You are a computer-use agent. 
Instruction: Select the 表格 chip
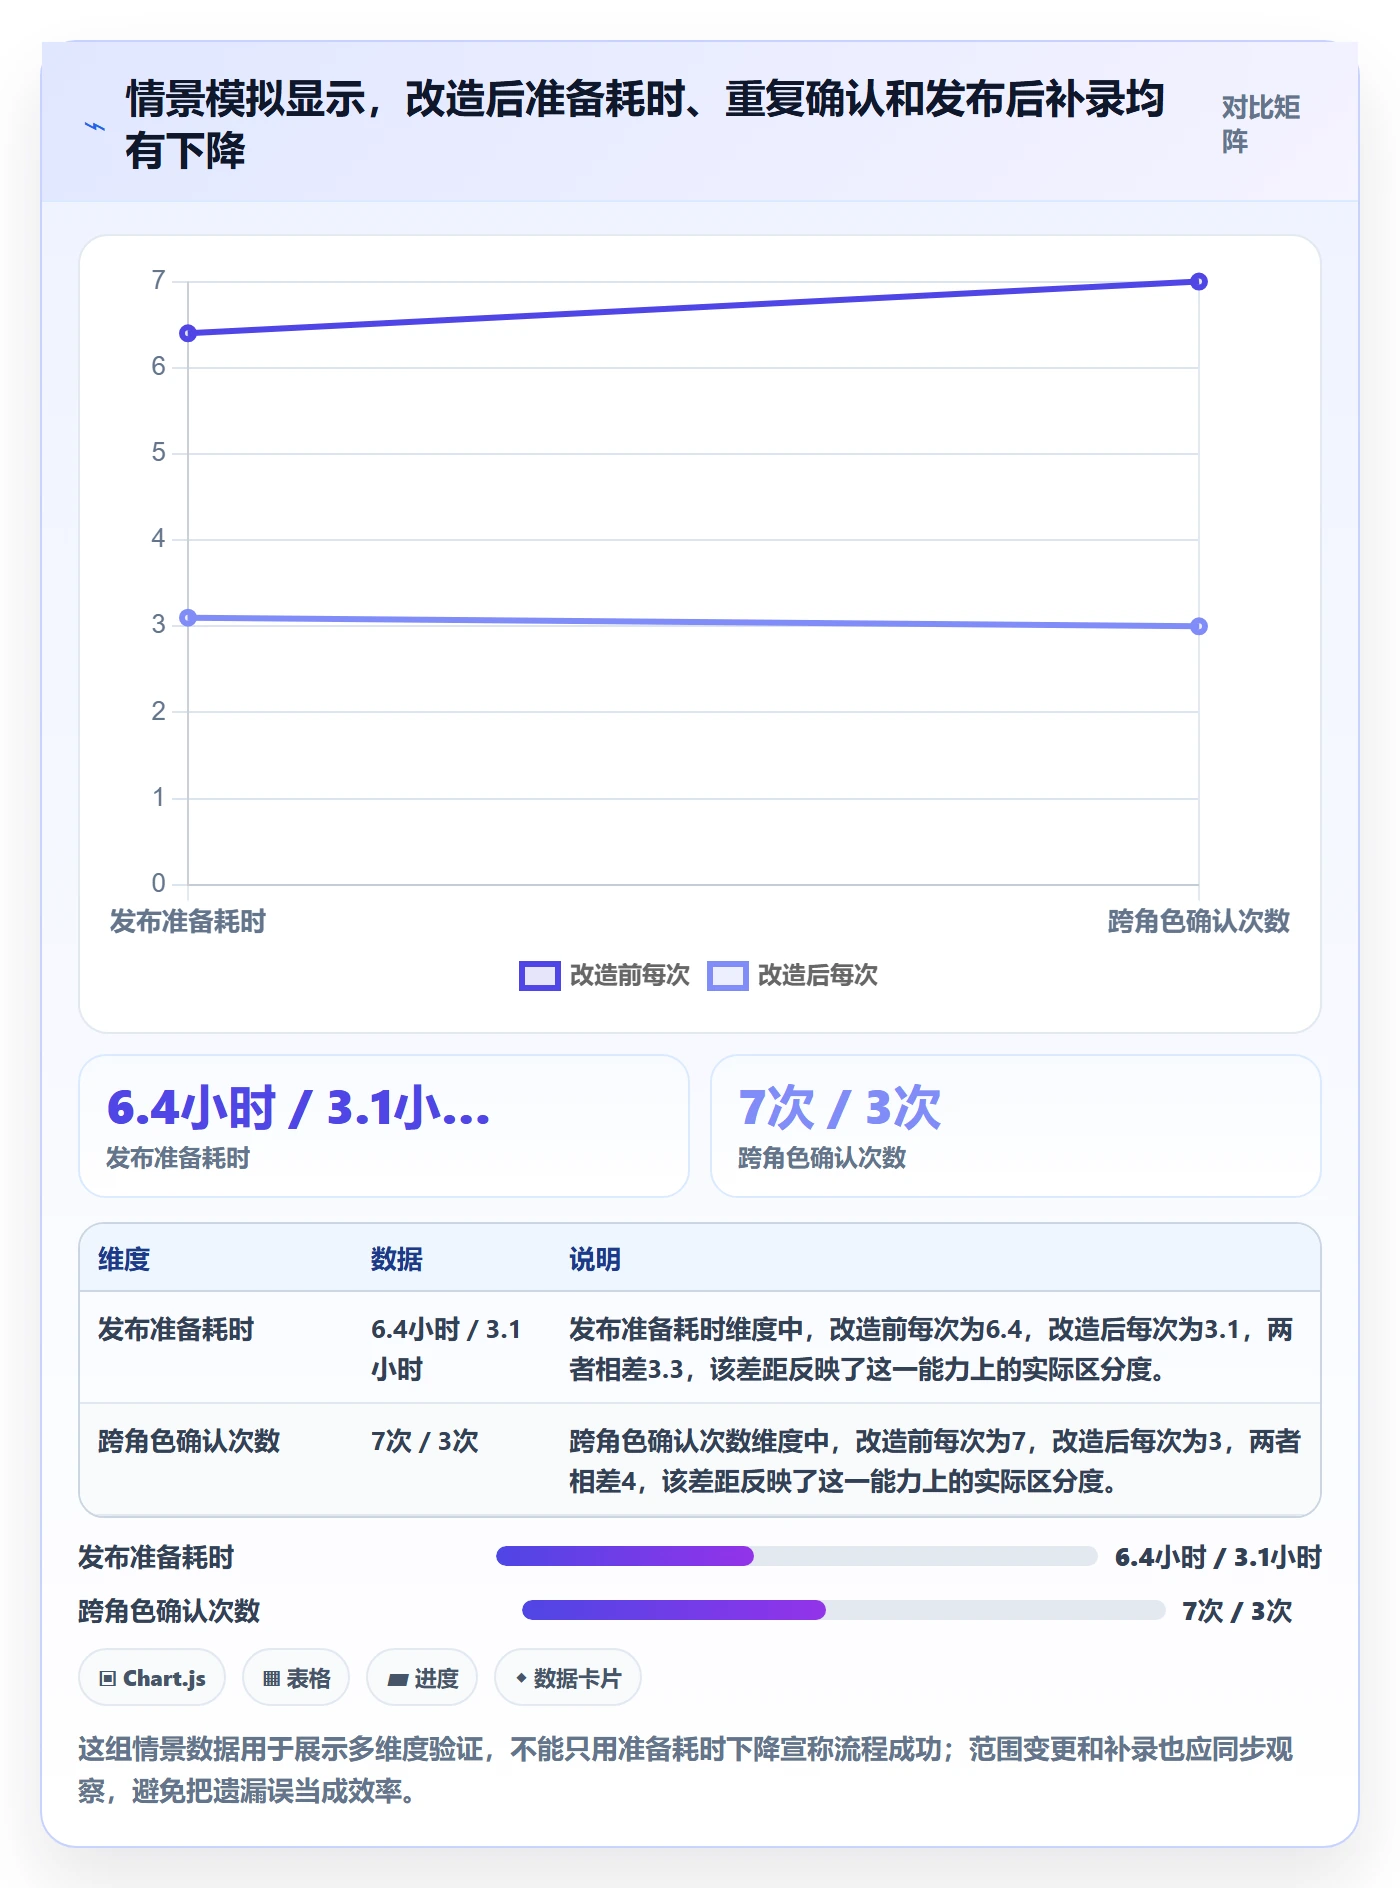click(296, 1678)
